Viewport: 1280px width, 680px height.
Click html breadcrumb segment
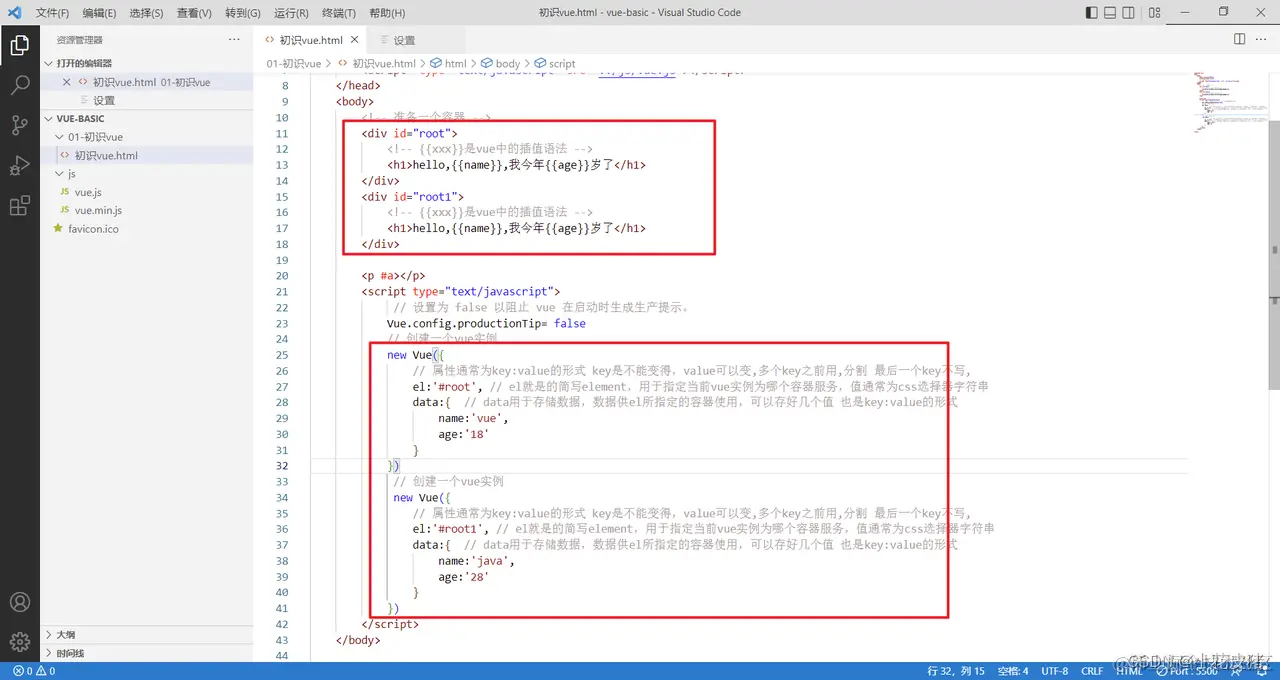coord(449,63)
